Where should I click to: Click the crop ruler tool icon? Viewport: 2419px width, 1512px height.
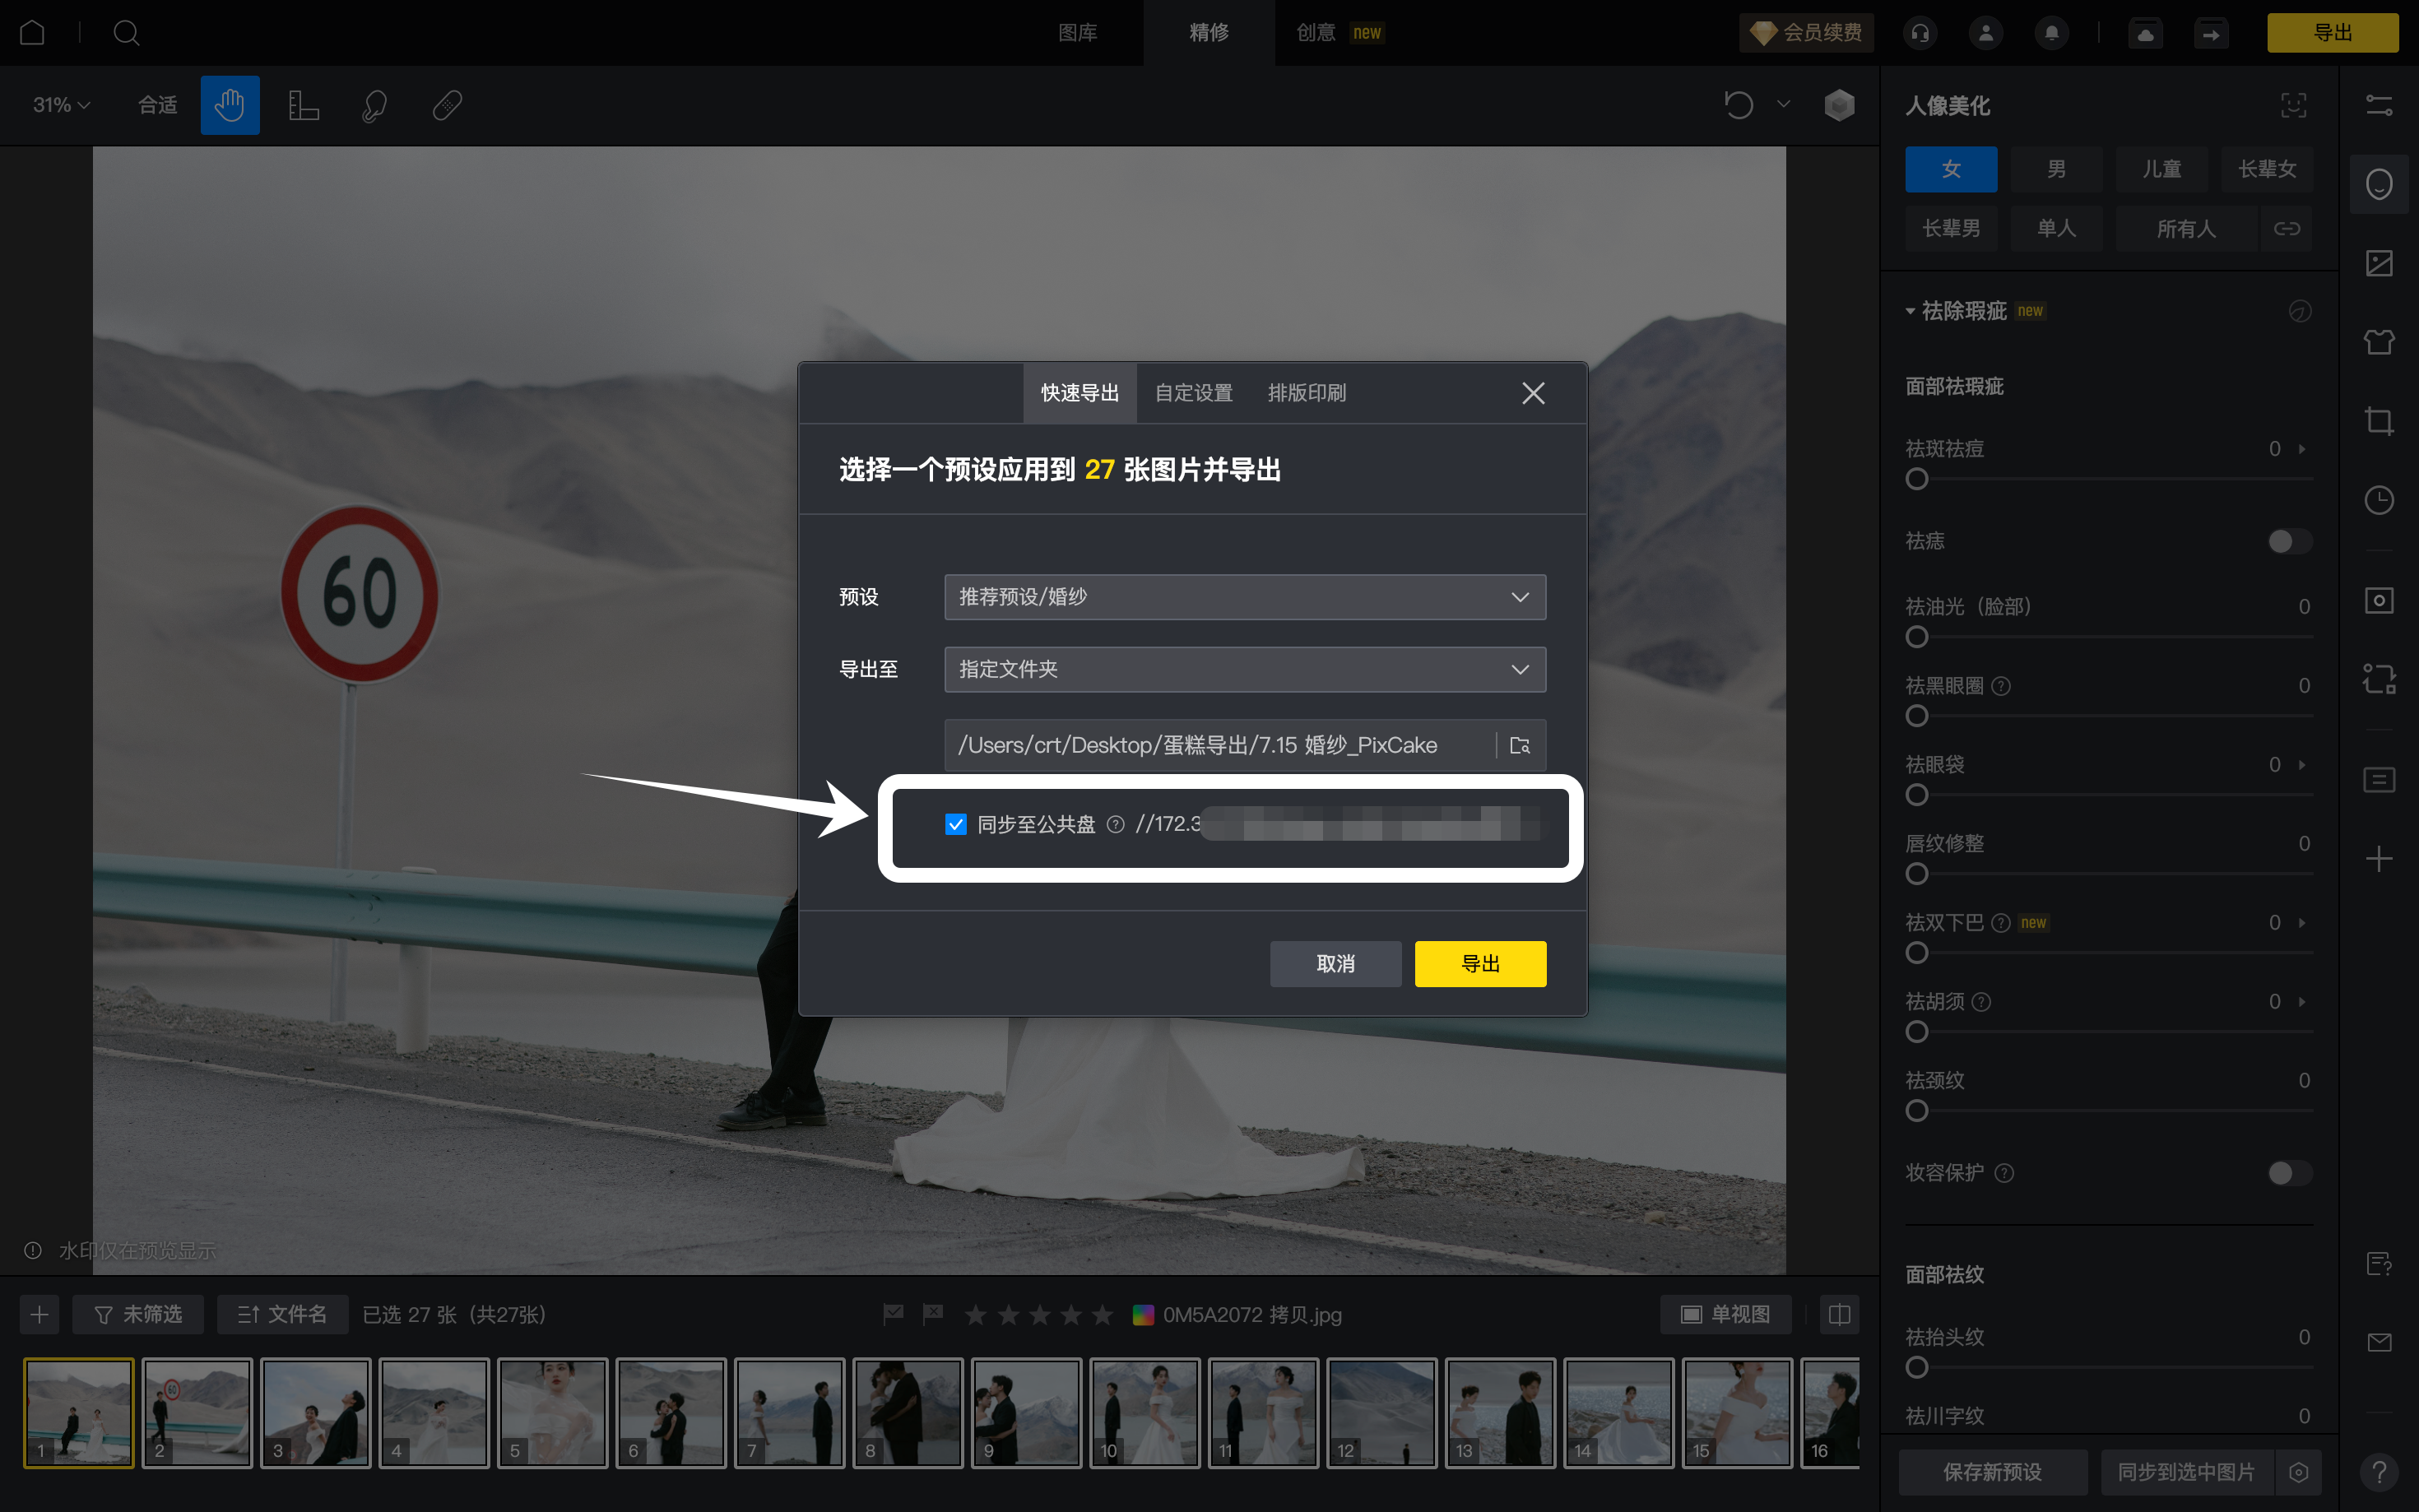[x=303, y=105]
